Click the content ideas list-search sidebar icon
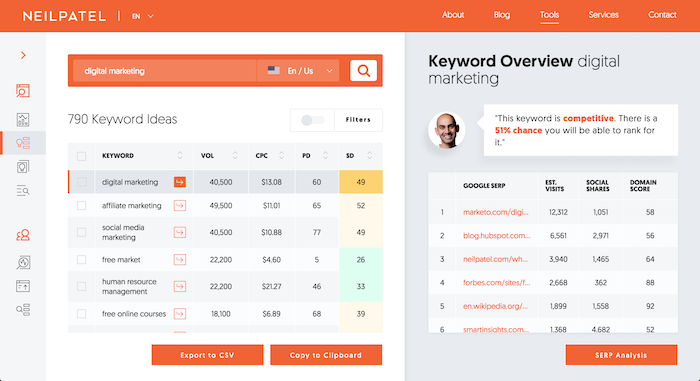 [23, 191]
